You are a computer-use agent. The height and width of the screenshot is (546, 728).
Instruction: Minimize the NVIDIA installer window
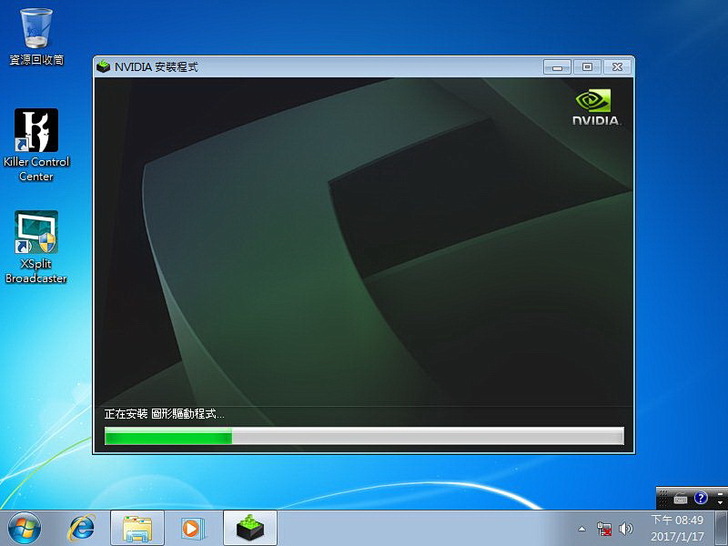pos(557,67)
